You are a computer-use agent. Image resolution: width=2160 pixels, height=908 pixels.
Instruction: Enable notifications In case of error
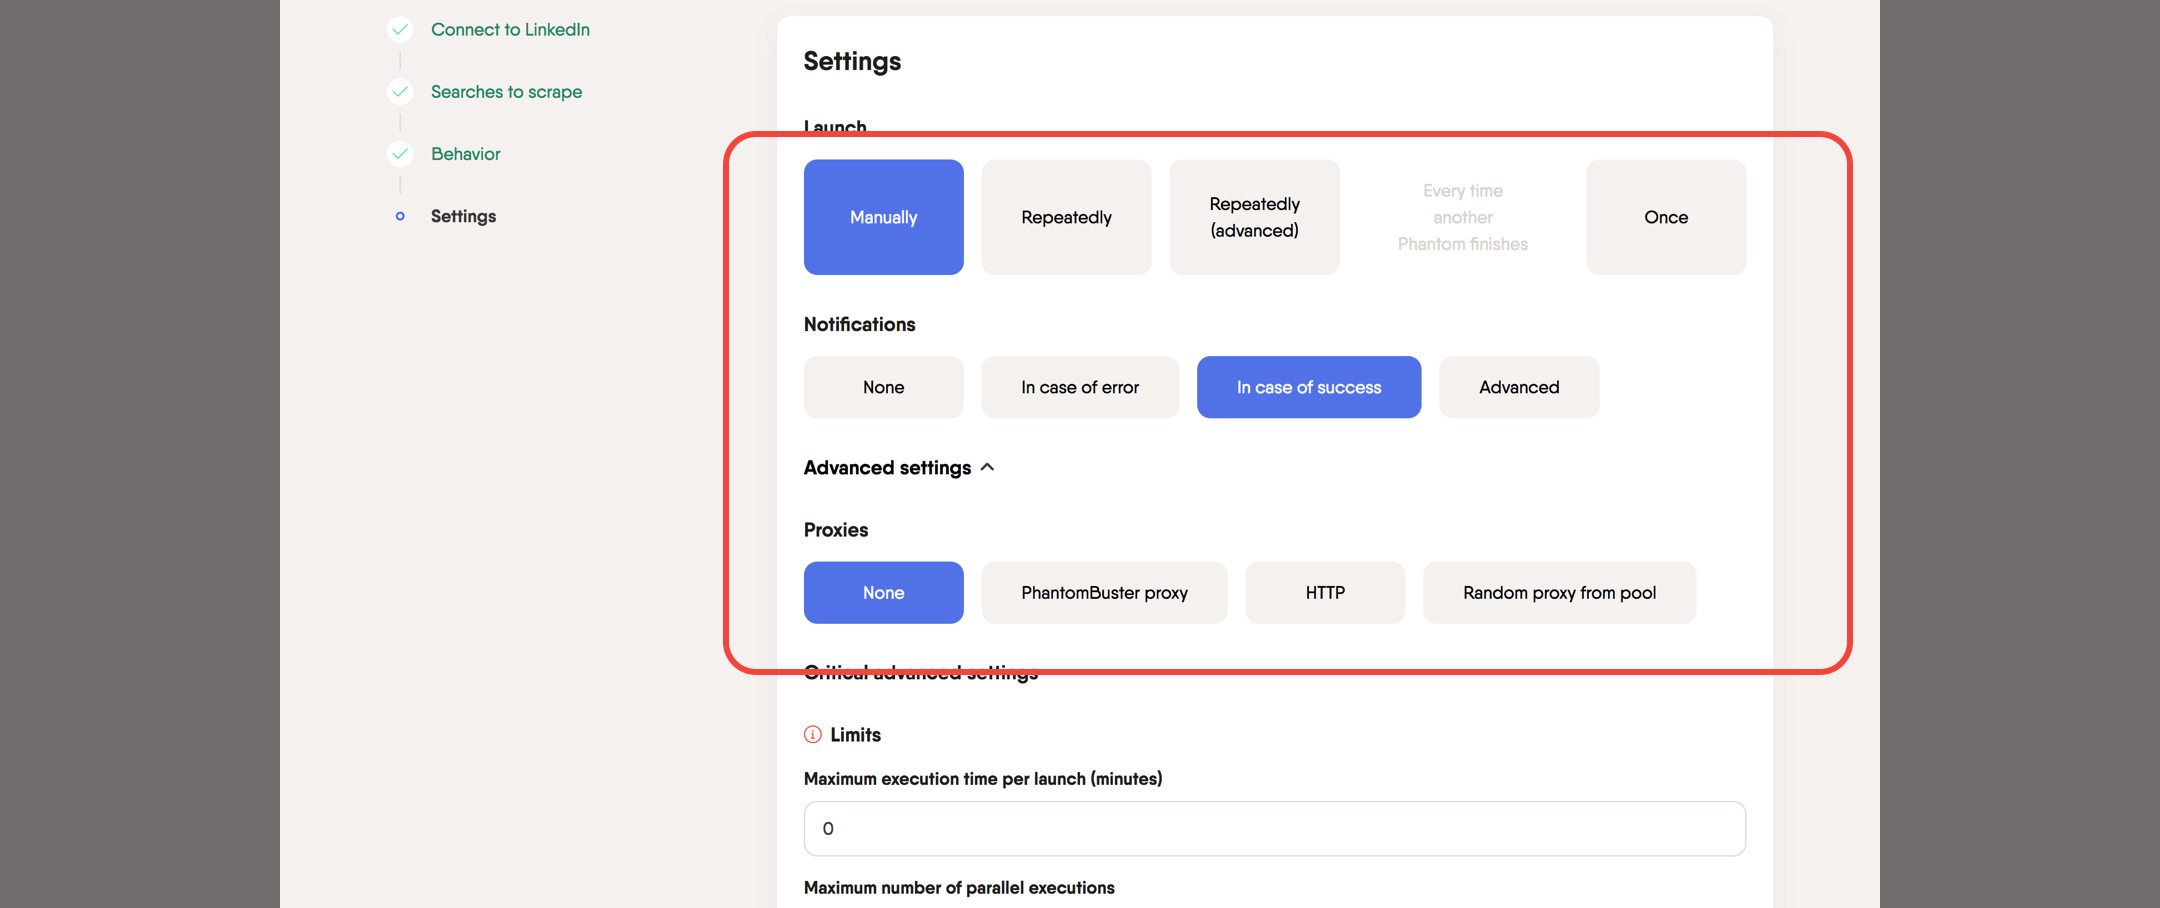1080,387
